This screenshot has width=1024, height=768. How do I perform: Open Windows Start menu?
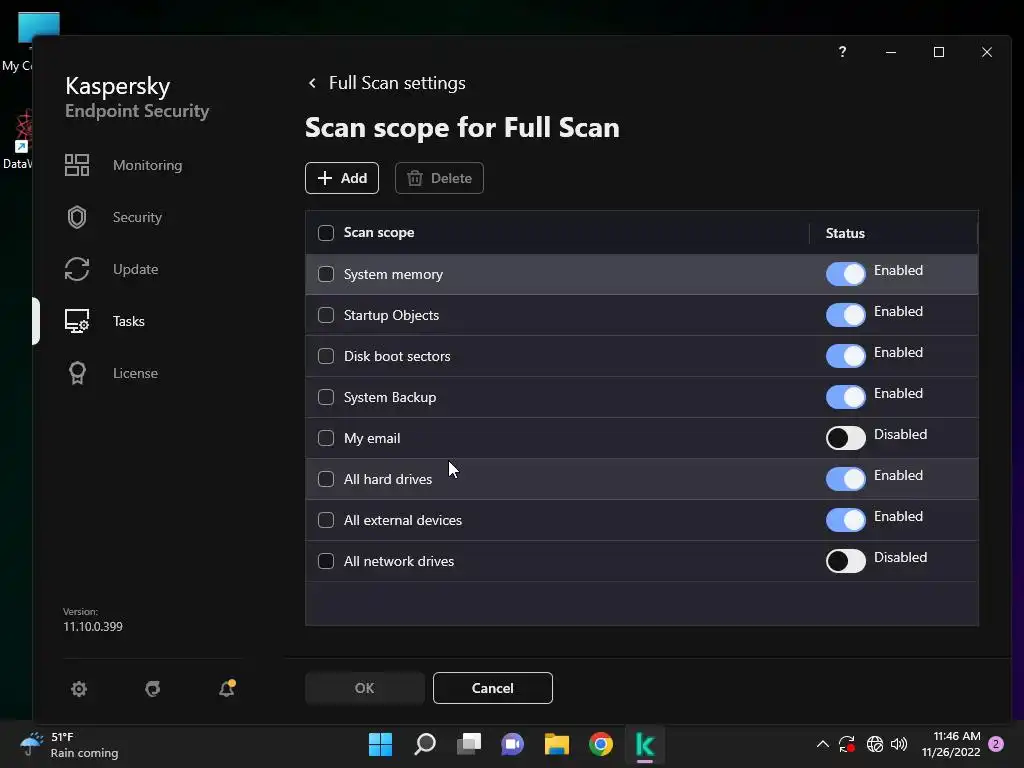(380, 744)
